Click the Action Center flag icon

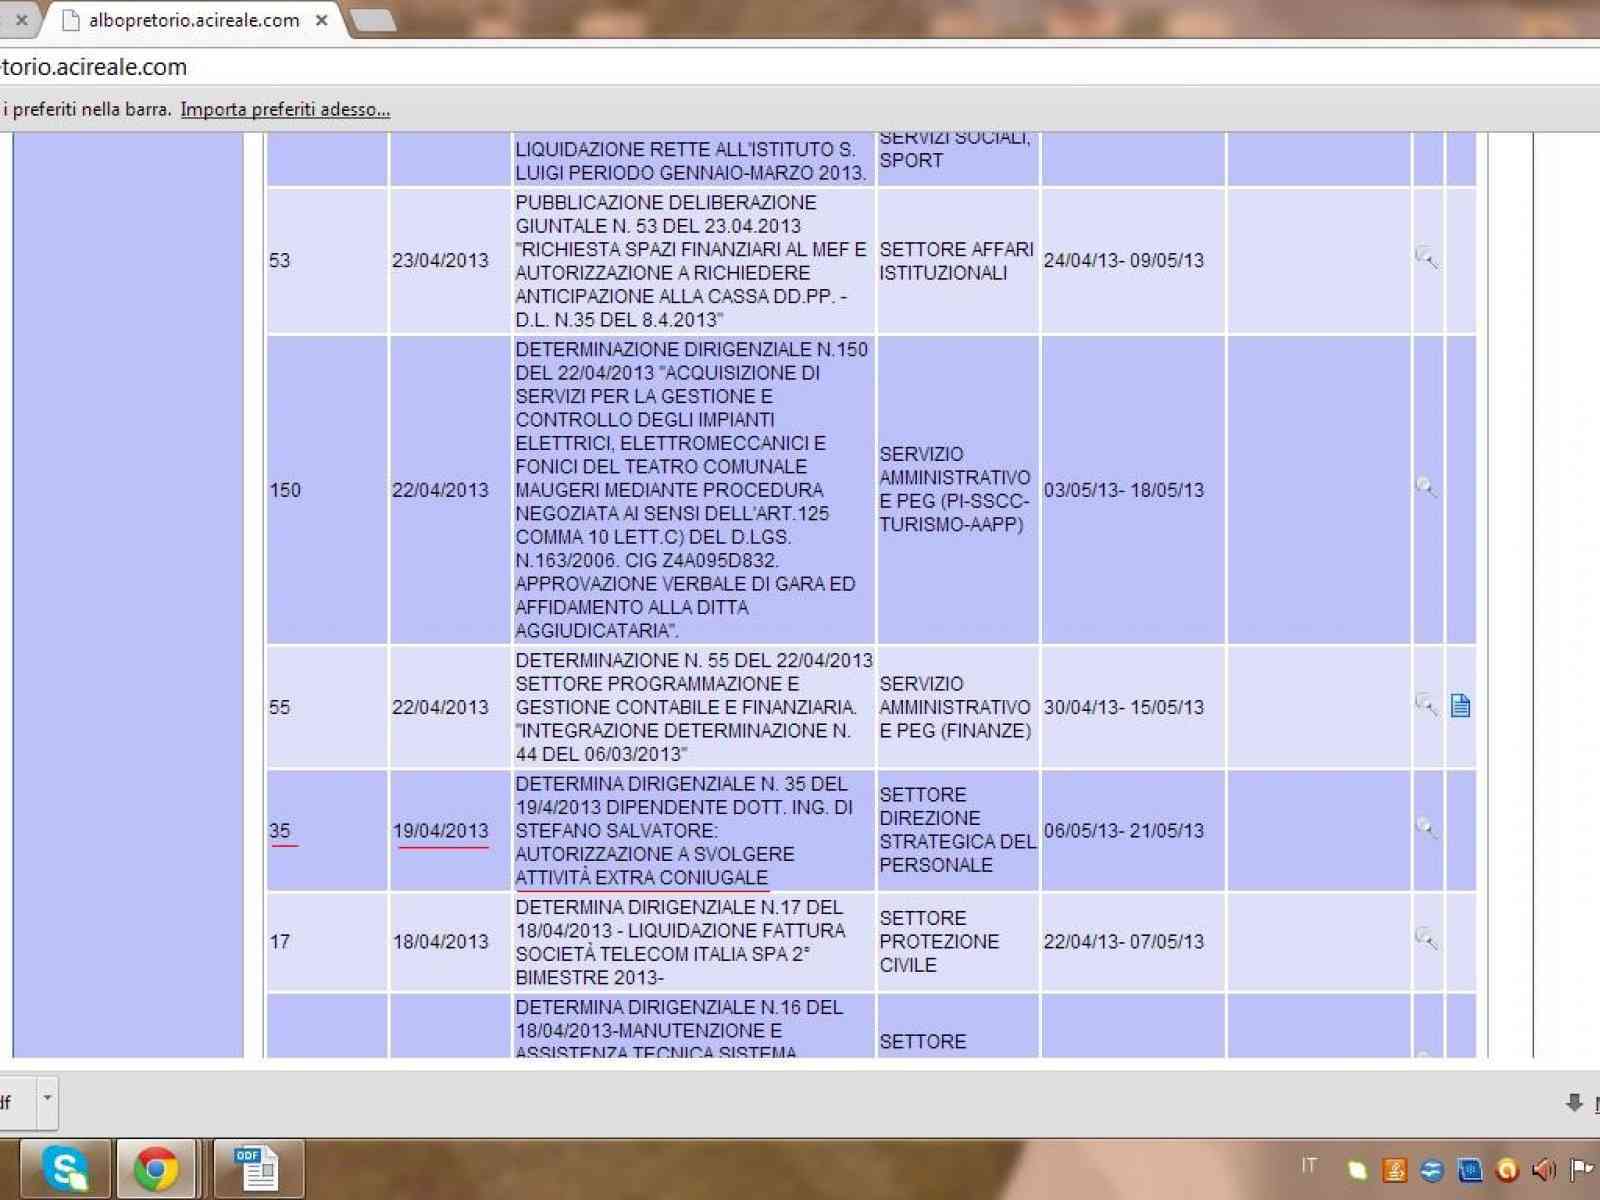tap(1582, 1169)
